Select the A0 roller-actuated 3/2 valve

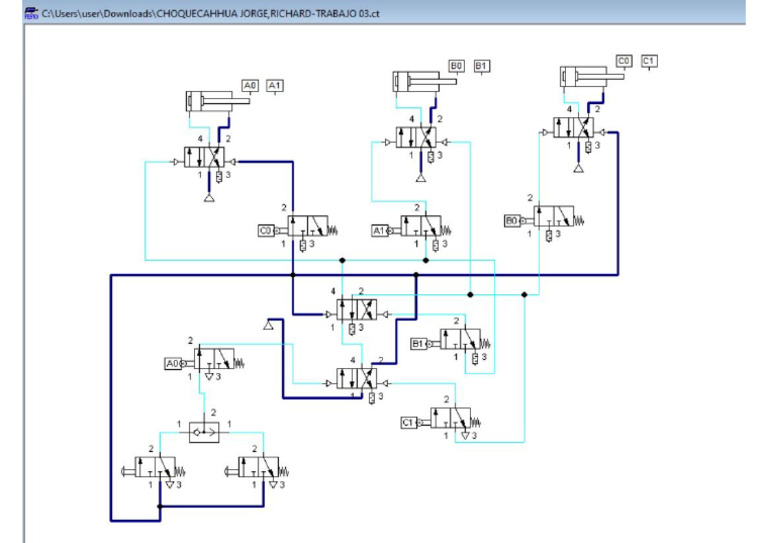pyautogui.click(x=204, y=363)
